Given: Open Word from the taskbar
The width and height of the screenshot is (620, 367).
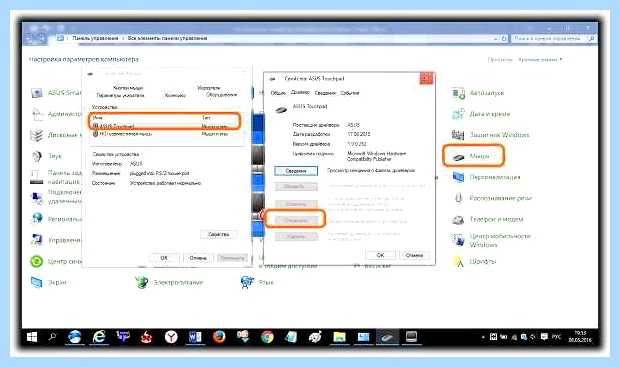Looking at the screenshot, I should click(195, 337).
